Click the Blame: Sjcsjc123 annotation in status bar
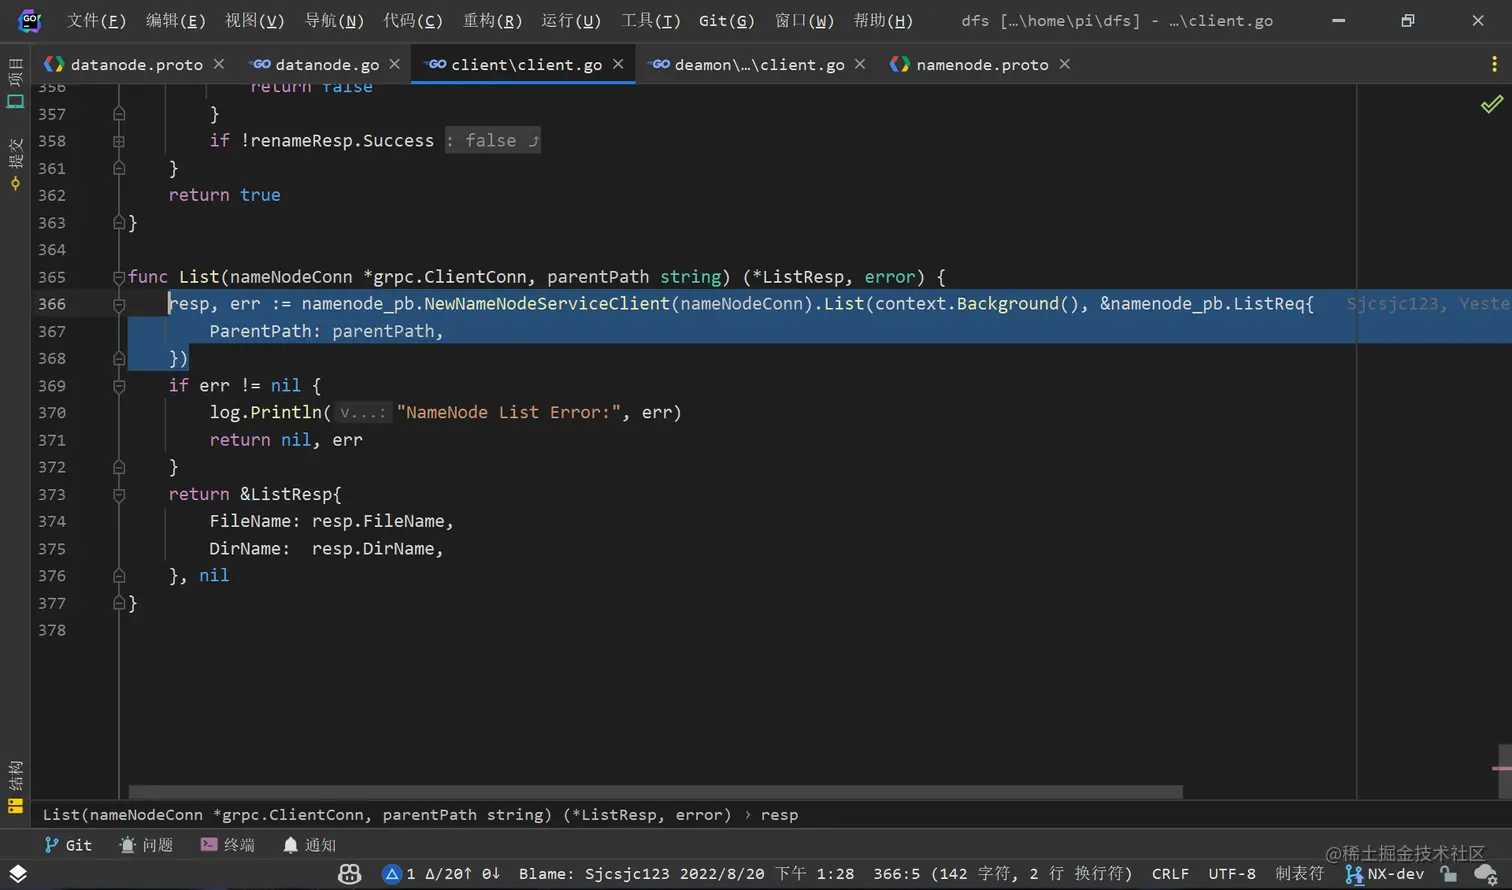The width and height of the screenshot is (1512, 890). pos(686,874)
